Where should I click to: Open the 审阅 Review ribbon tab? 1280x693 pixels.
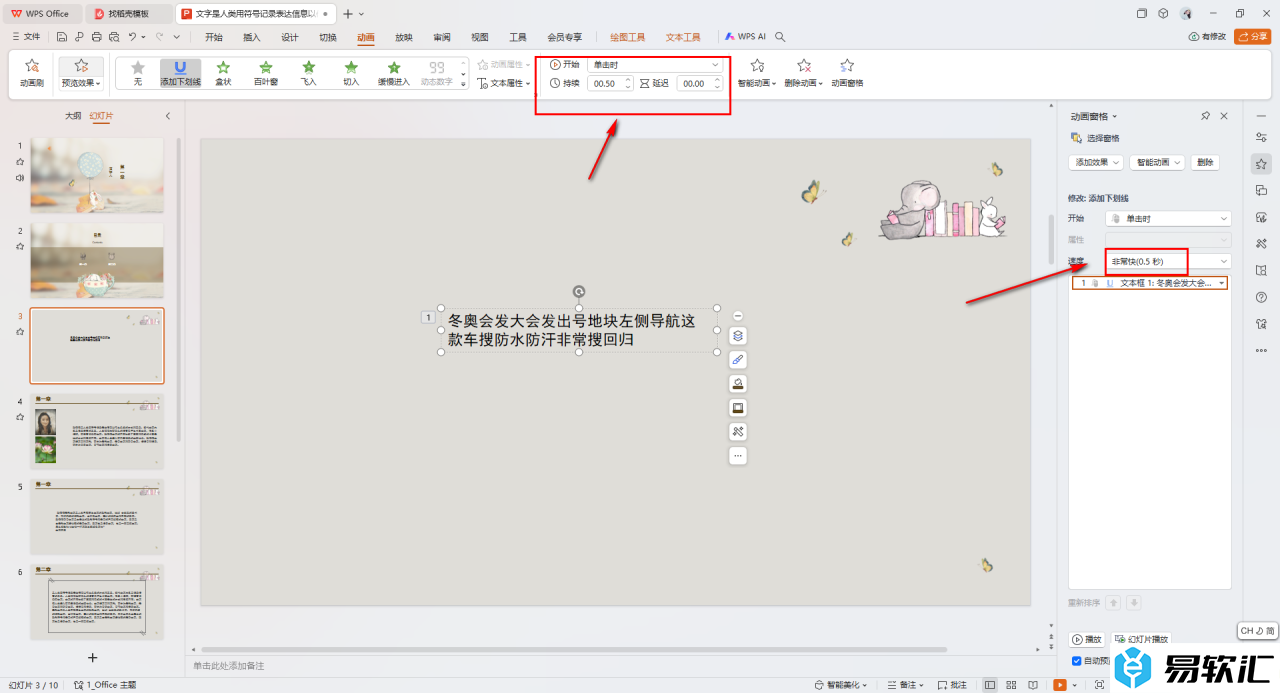point(442,37)
